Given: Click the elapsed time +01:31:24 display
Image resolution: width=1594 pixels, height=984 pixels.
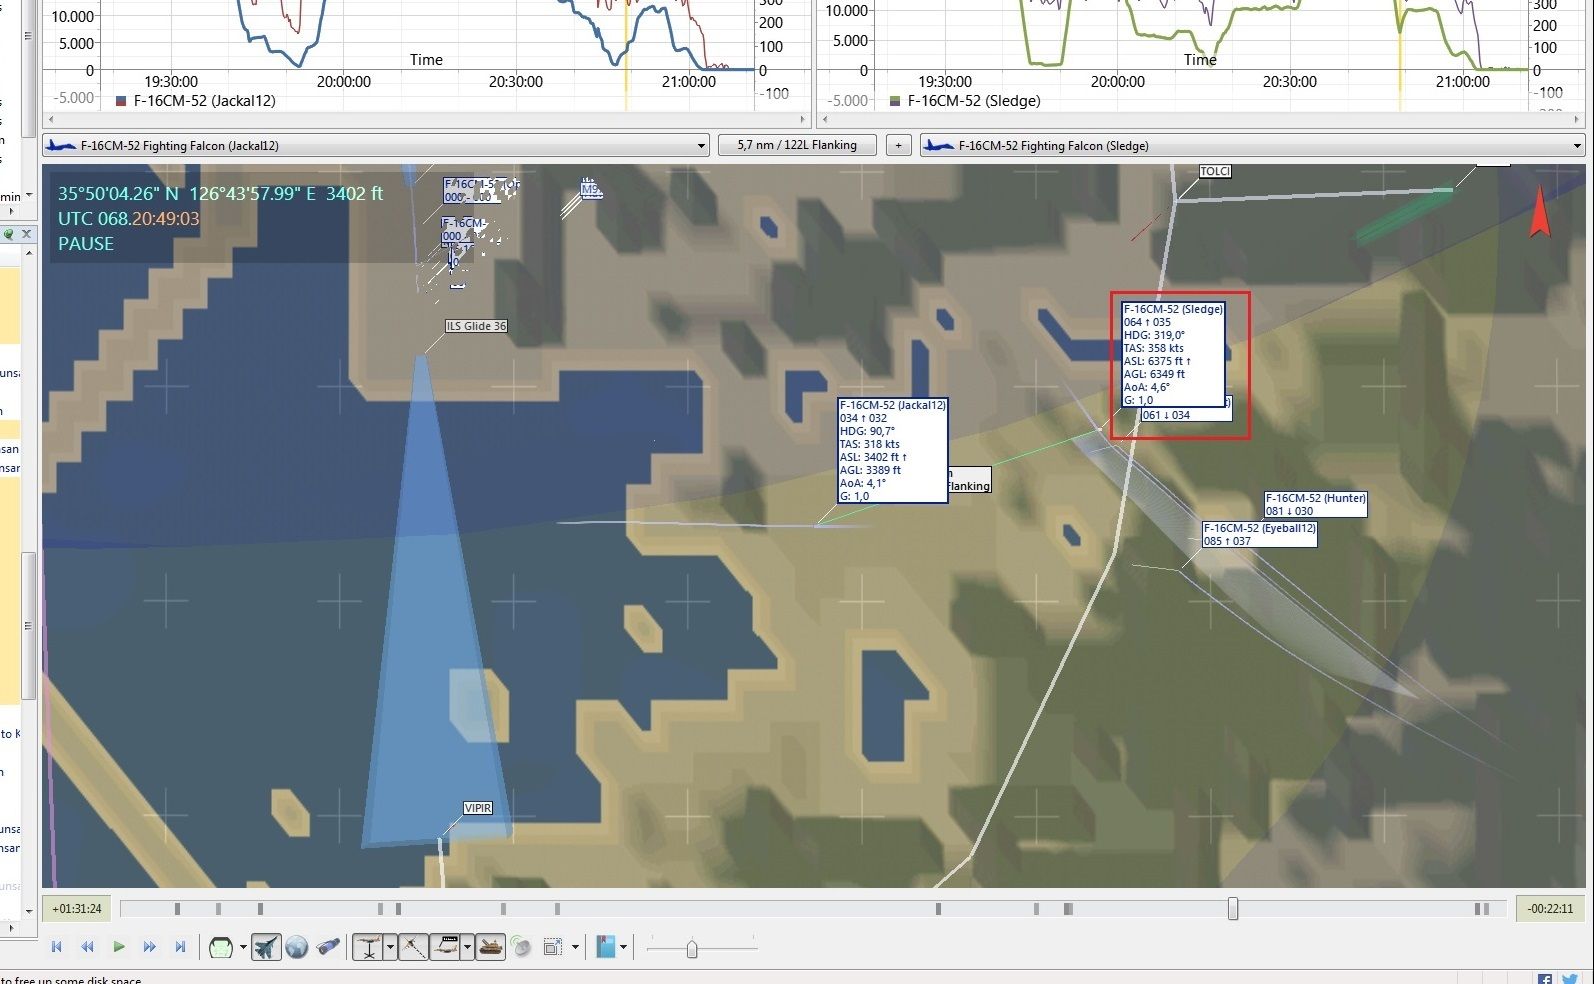Looking at the screenshot, I should 77,909.
